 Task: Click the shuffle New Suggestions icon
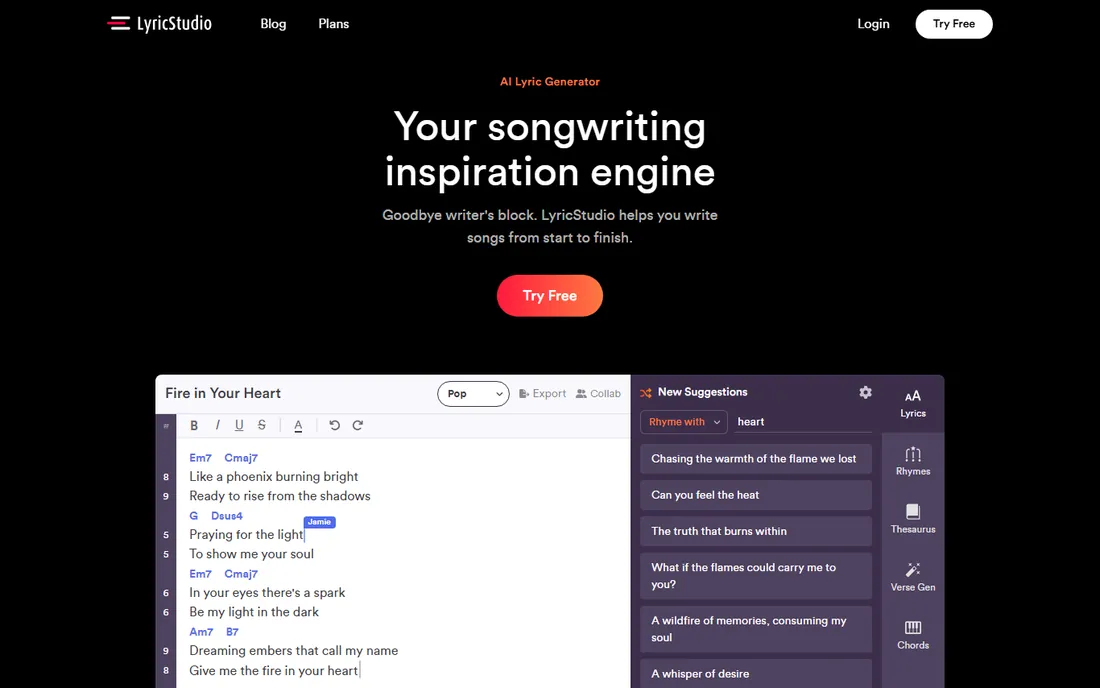[x=646, y=393]
